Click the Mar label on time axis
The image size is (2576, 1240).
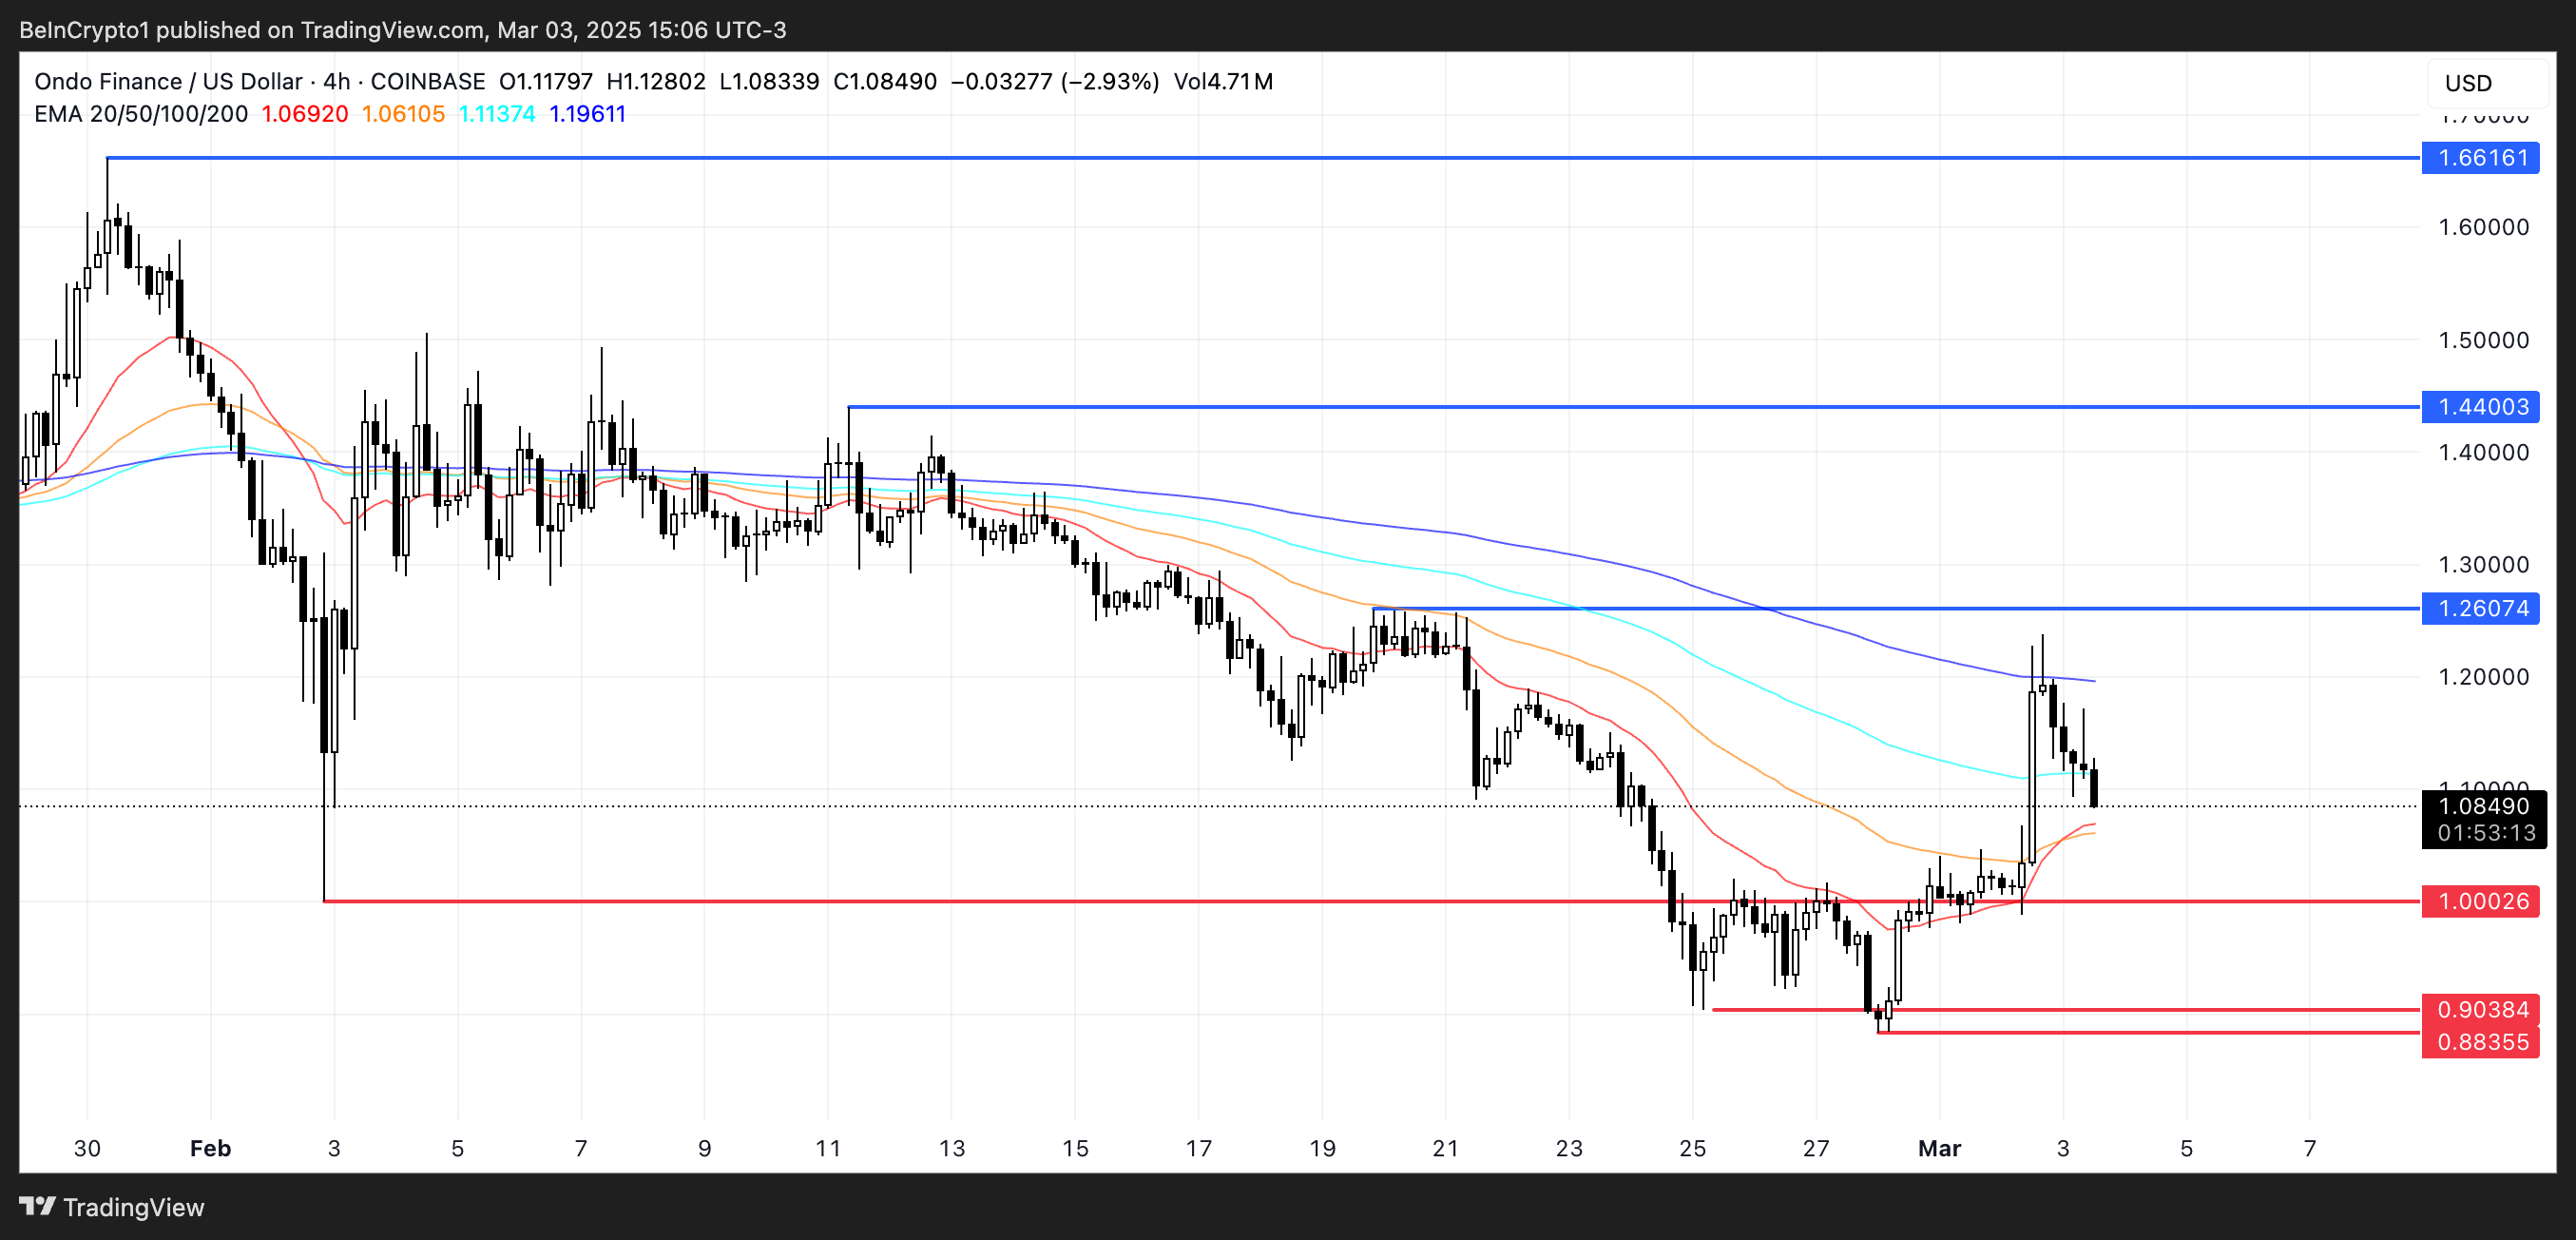coord(1939,1148)
